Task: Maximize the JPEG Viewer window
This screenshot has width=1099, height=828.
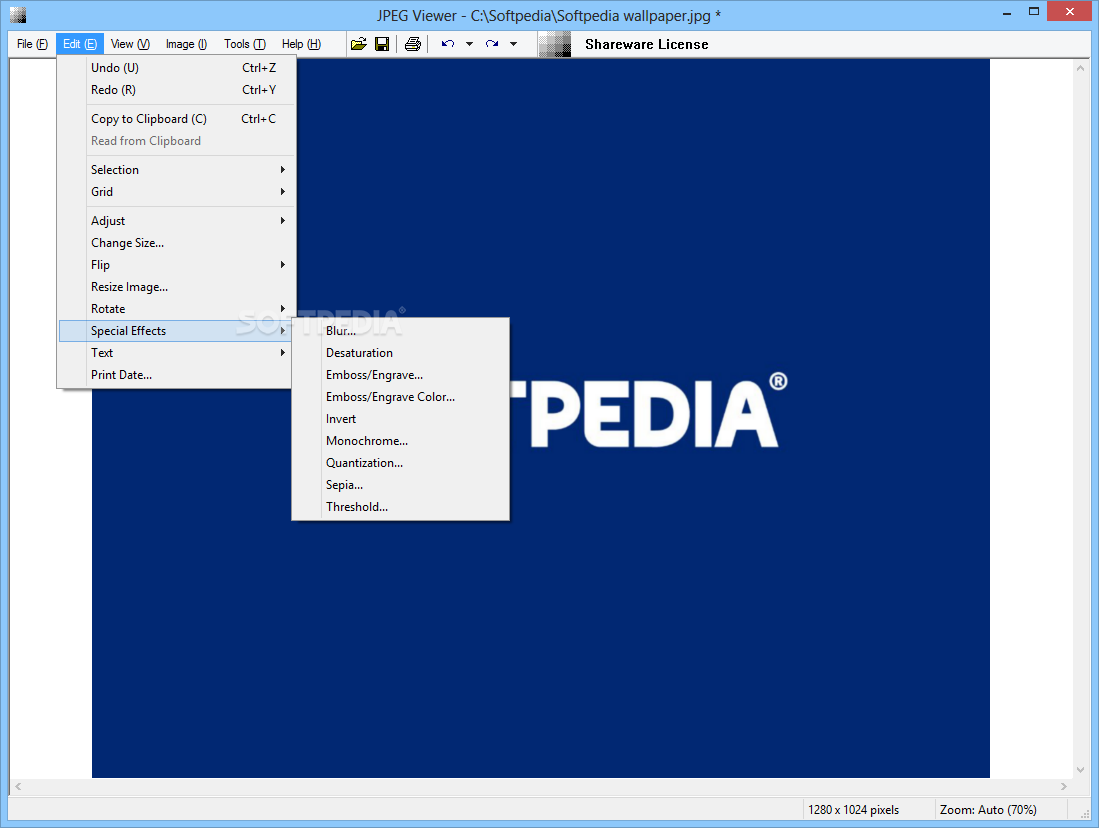Action: (x=1034, y=12)
